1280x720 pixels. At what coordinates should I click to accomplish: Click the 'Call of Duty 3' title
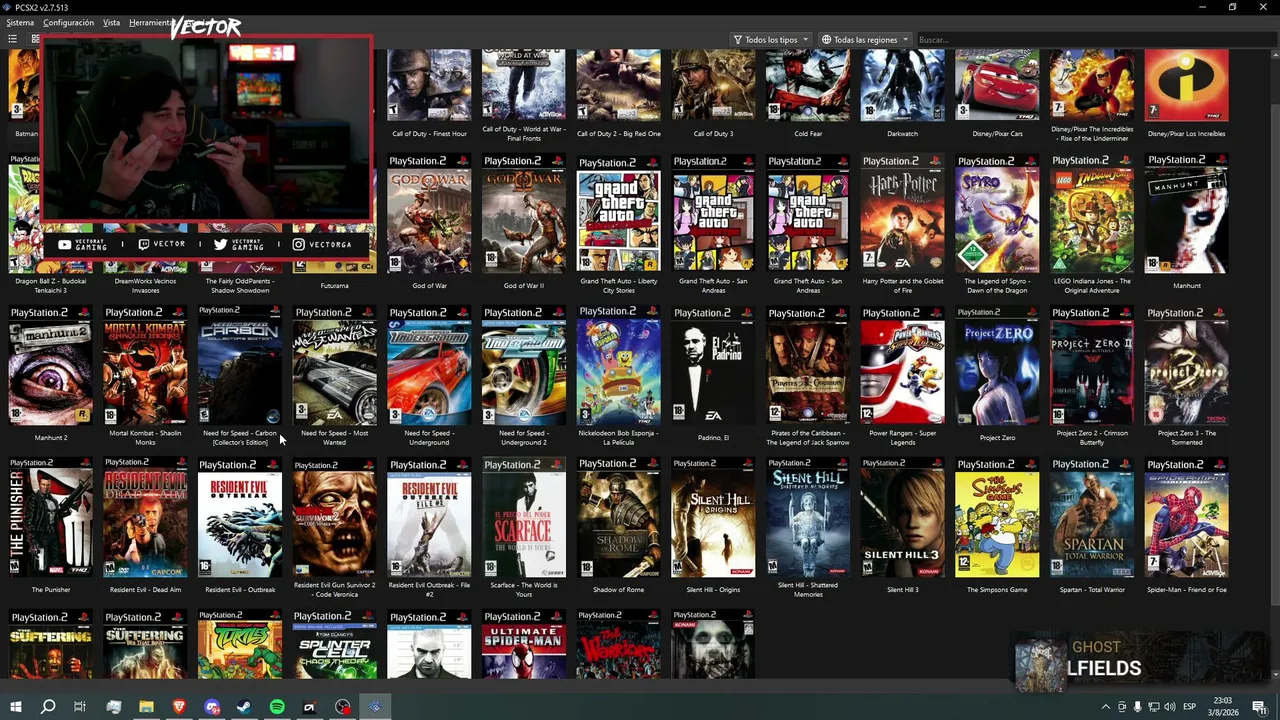(713, 134)
